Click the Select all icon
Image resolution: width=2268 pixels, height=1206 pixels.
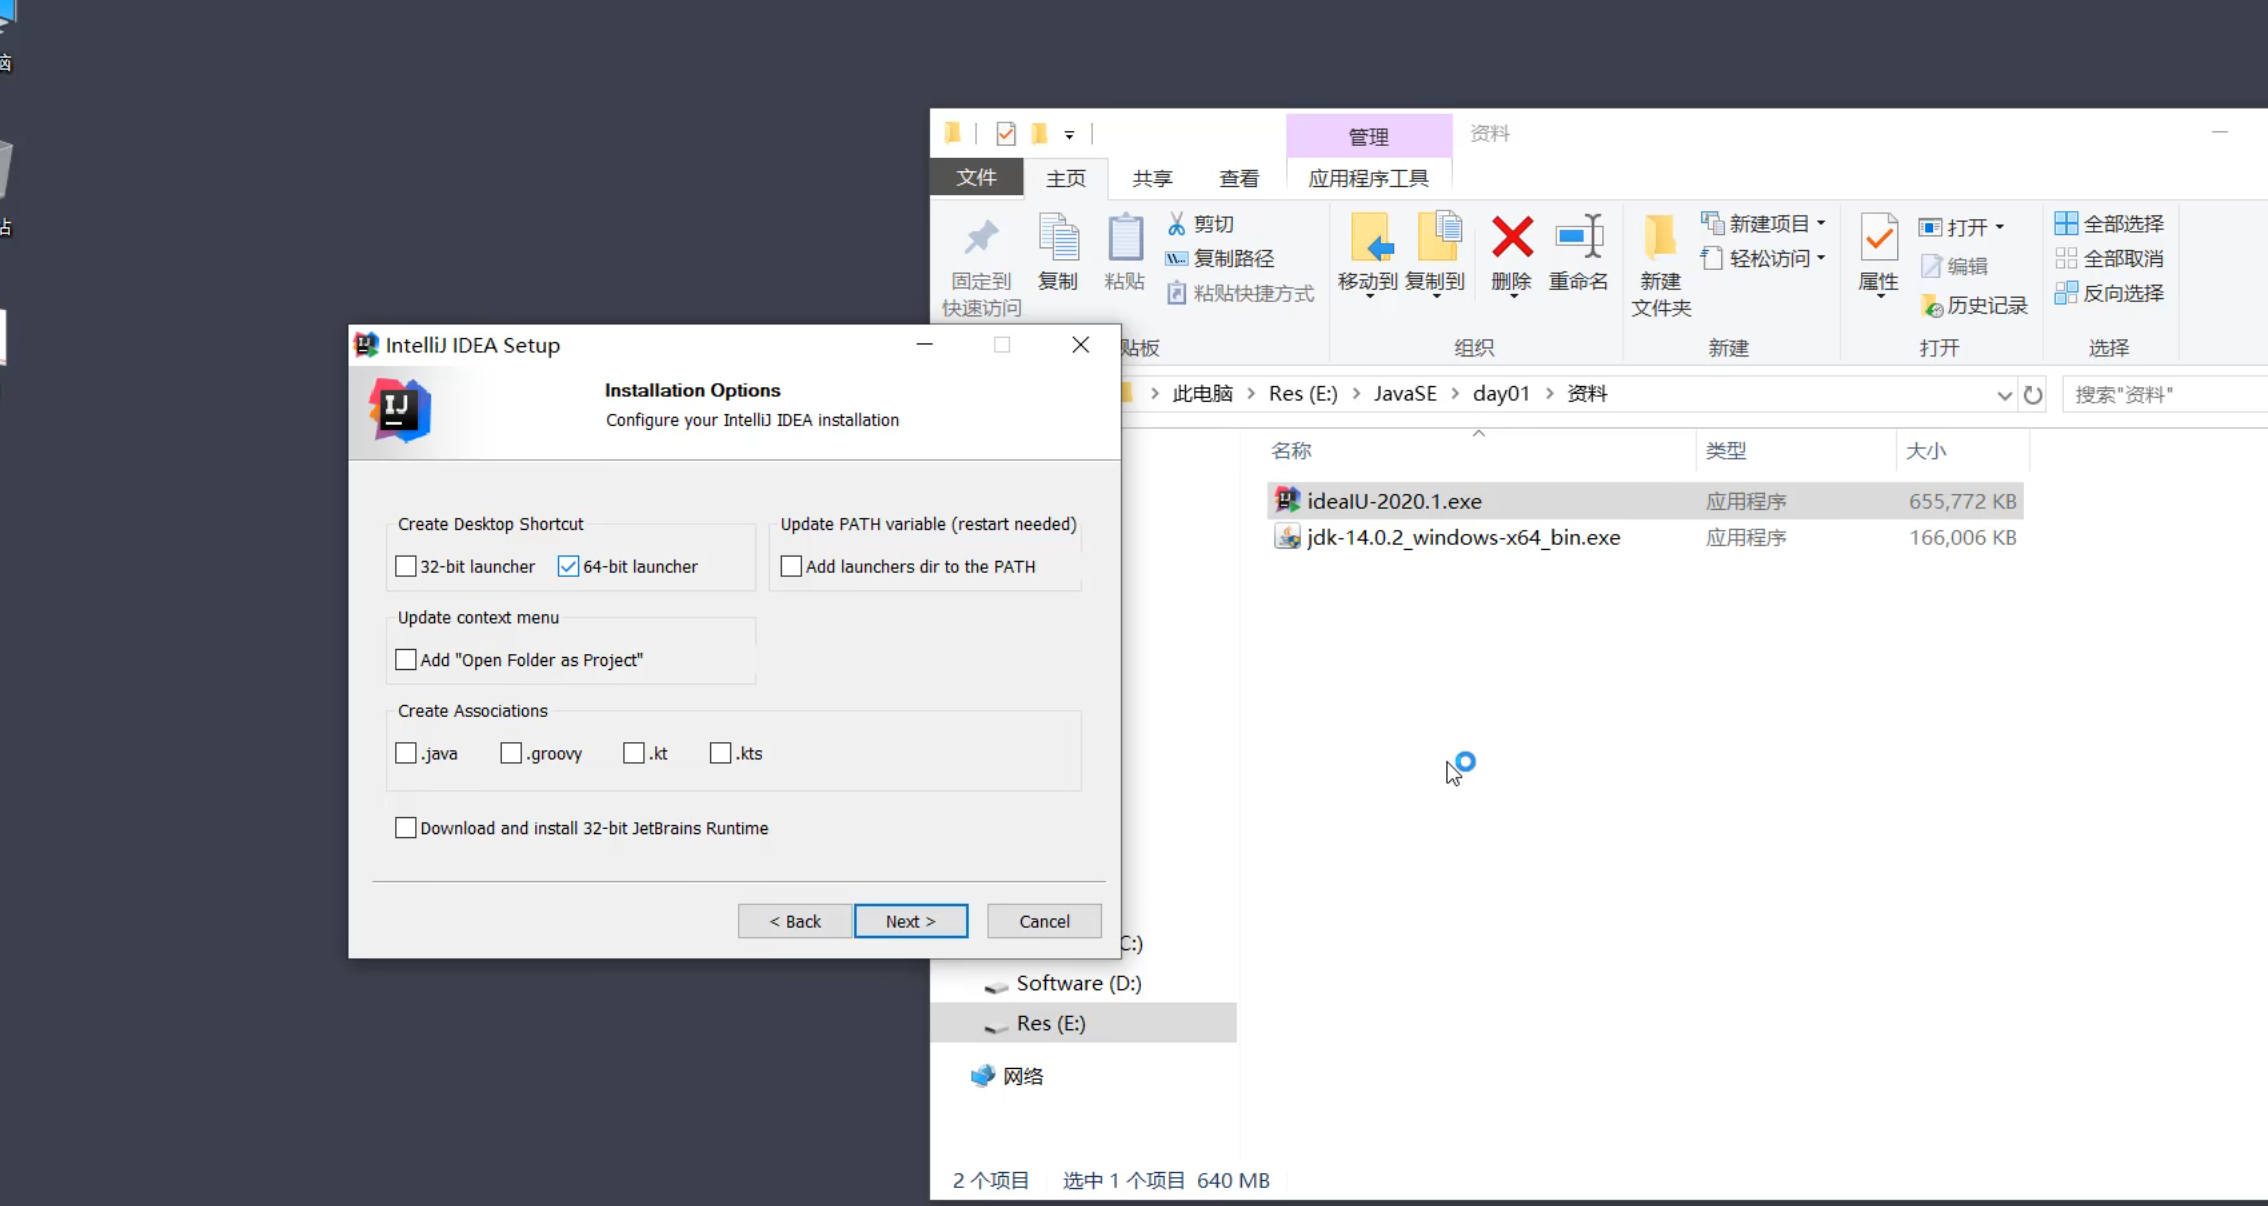tap(2066, 224)
